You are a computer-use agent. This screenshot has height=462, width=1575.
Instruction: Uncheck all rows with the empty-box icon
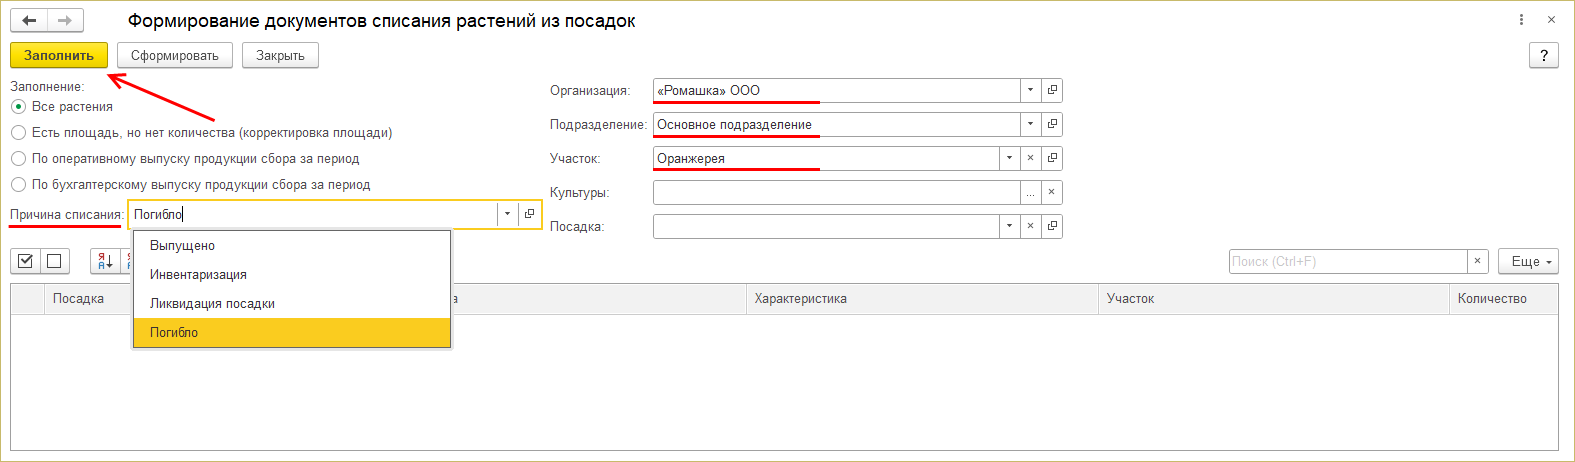(x=54, y=261)
